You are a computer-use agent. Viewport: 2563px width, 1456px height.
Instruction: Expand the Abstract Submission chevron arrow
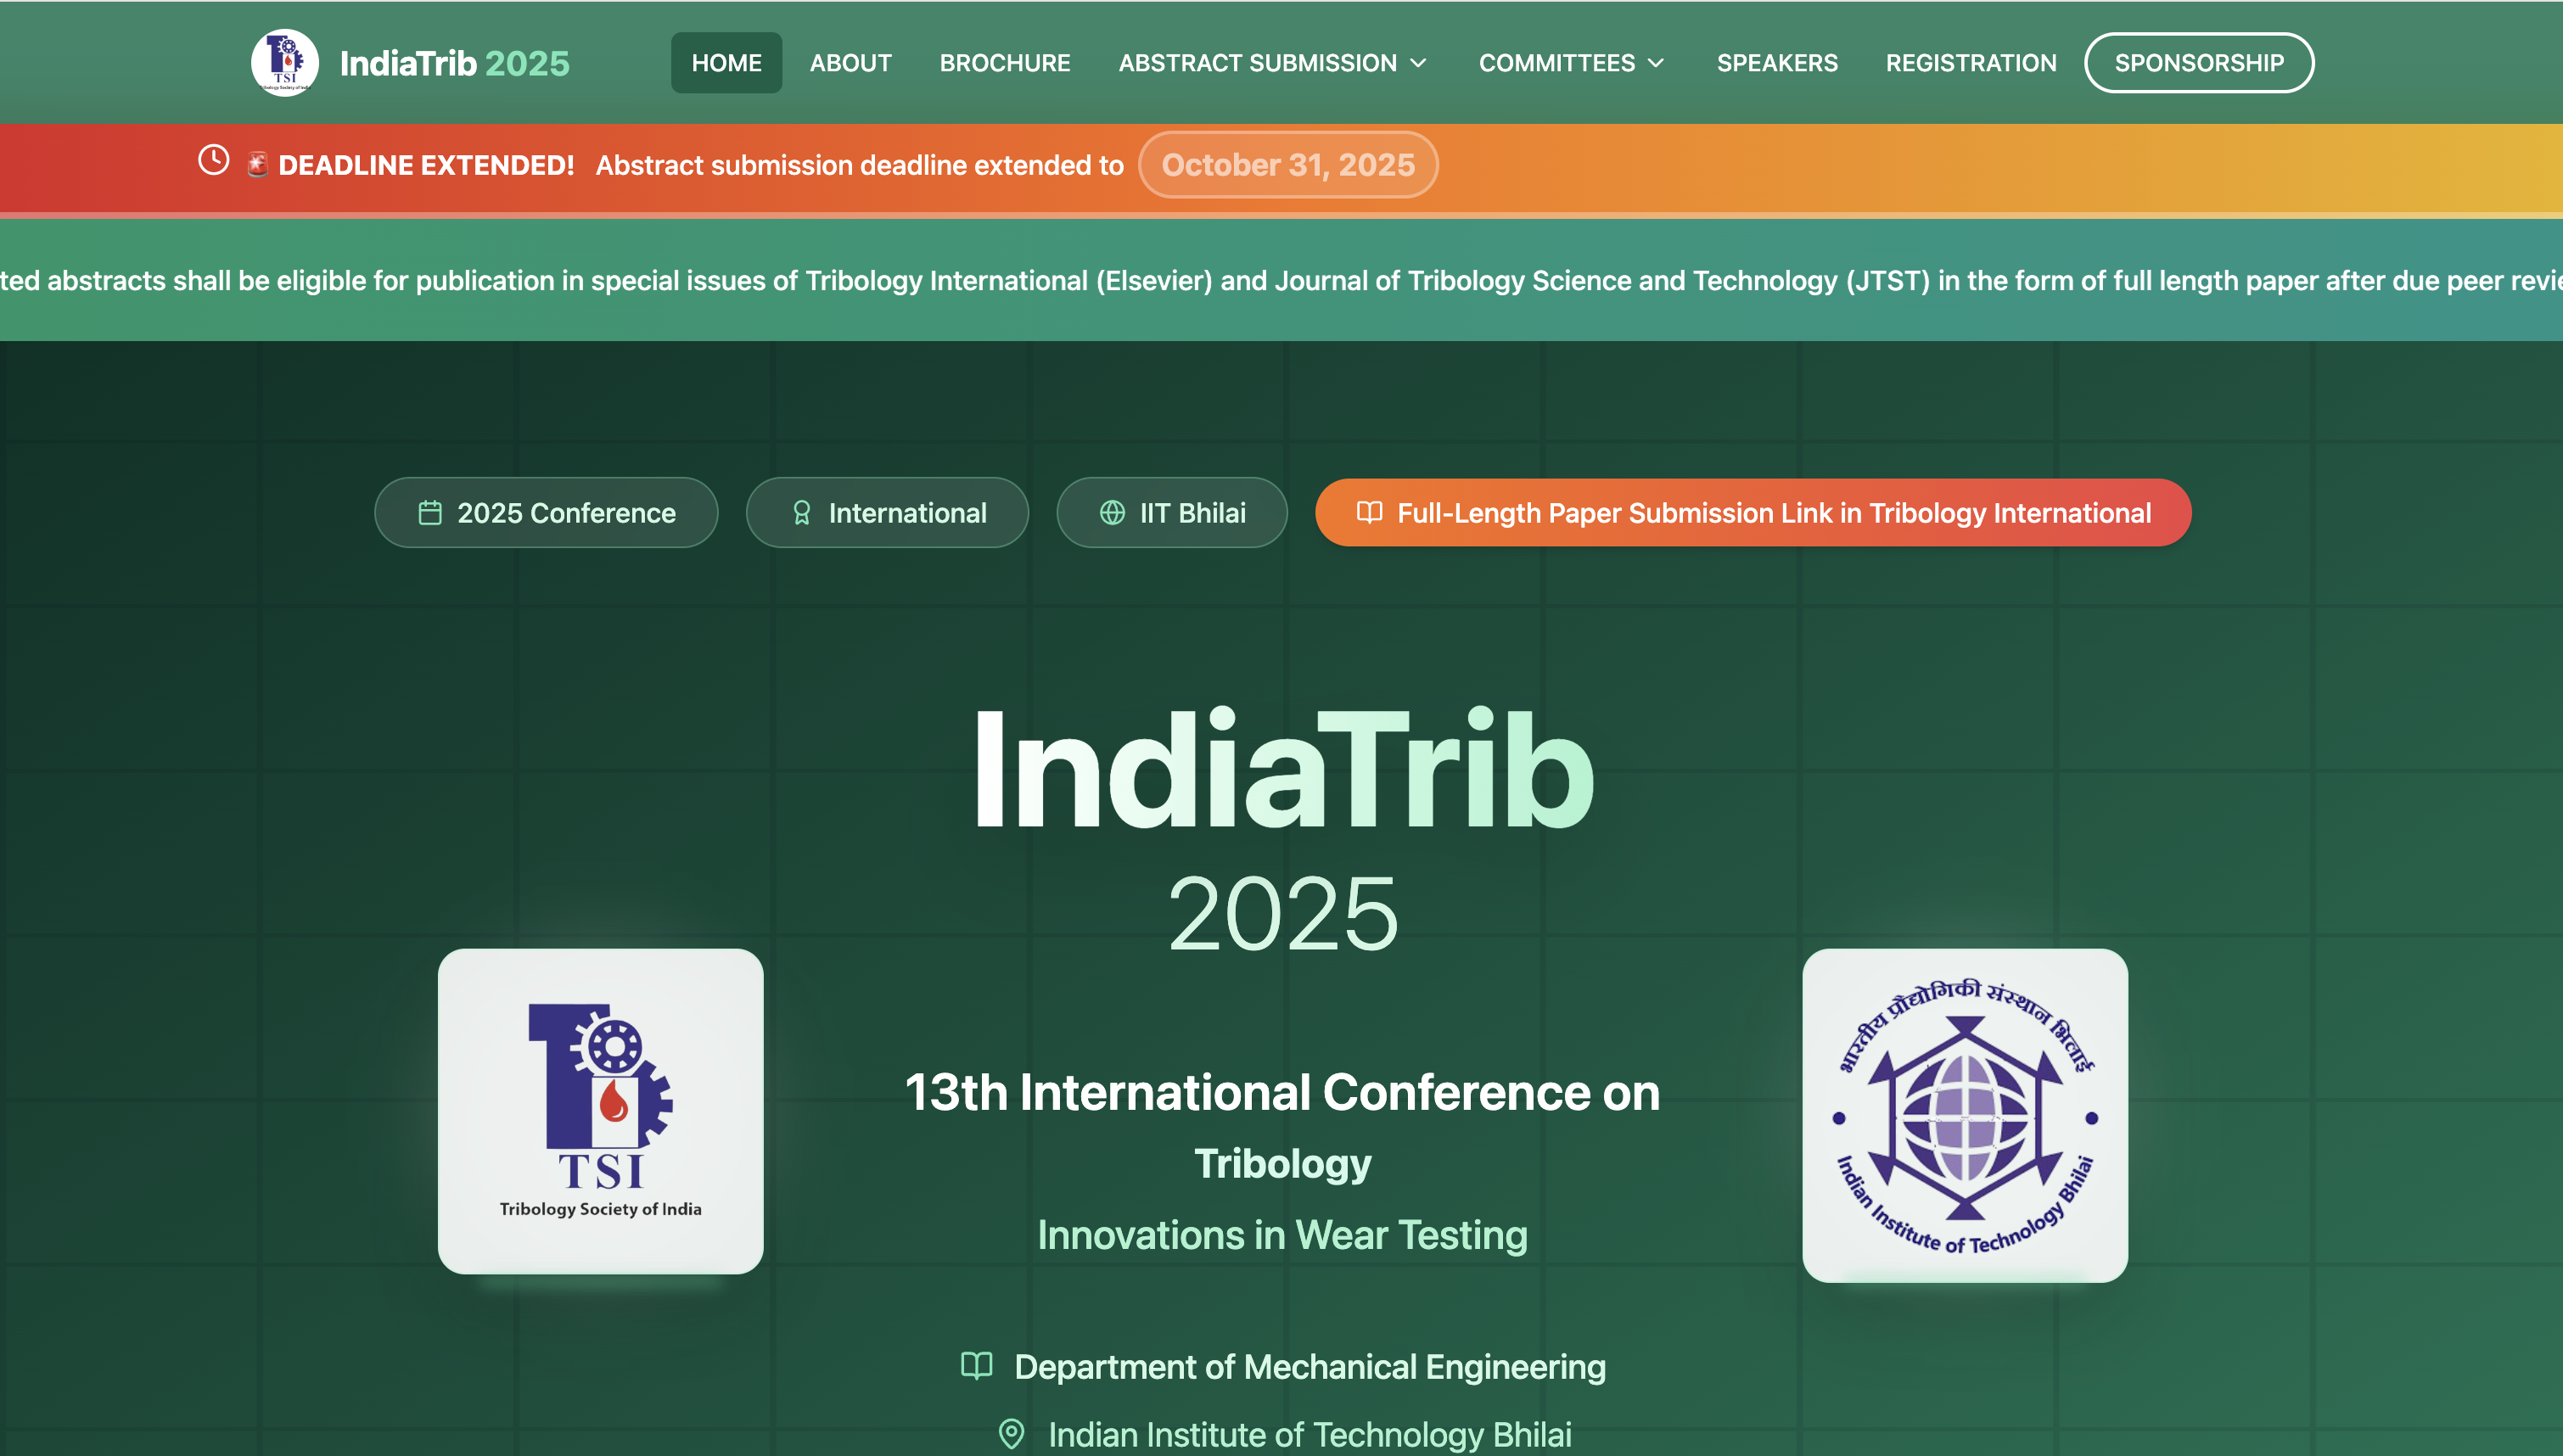point(1418,63)
